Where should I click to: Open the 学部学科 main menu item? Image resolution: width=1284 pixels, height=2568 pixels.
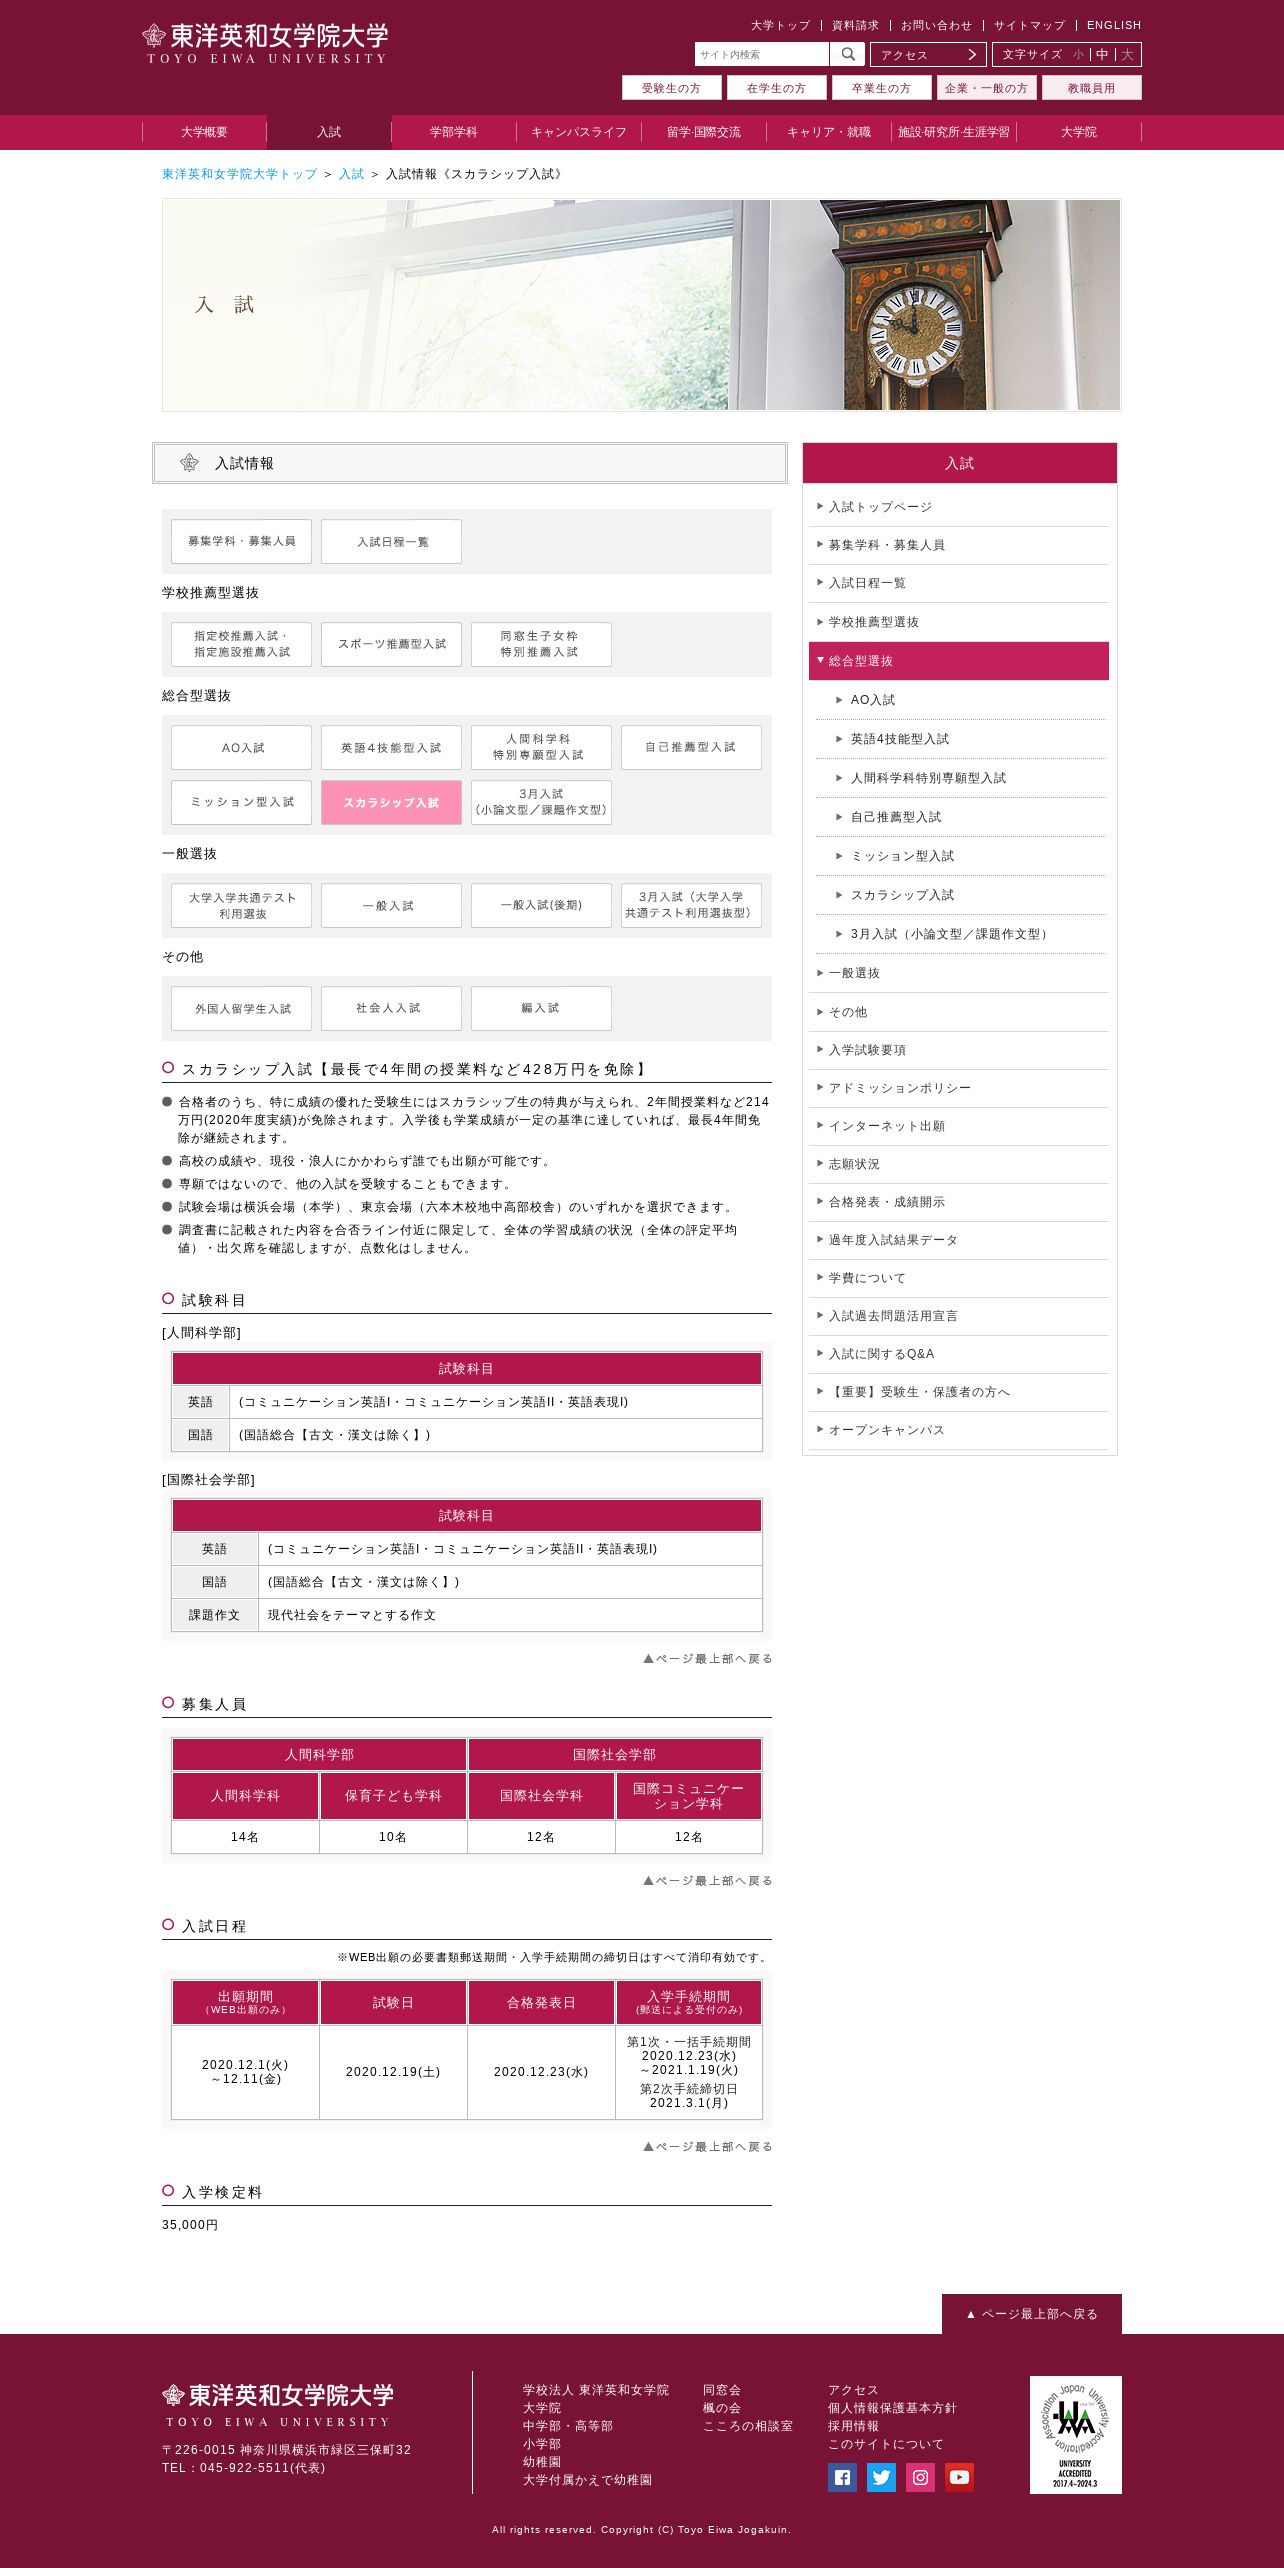click(454, 132)
